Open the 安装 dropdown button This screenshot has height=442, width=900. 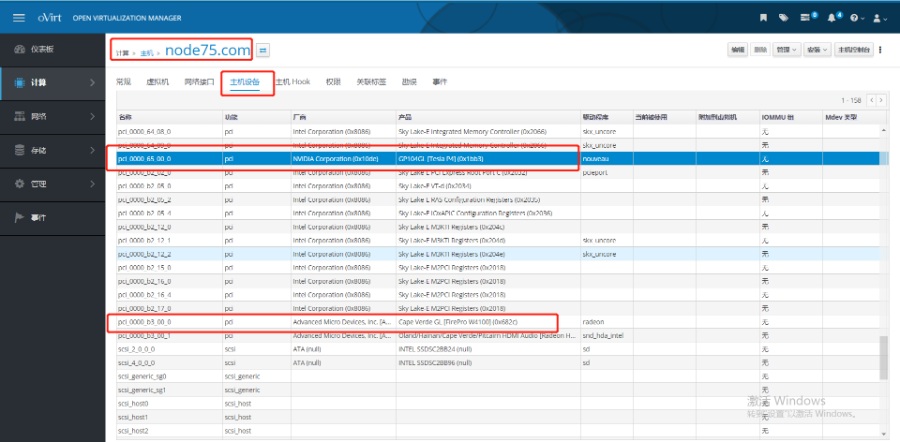click(817, 50)
